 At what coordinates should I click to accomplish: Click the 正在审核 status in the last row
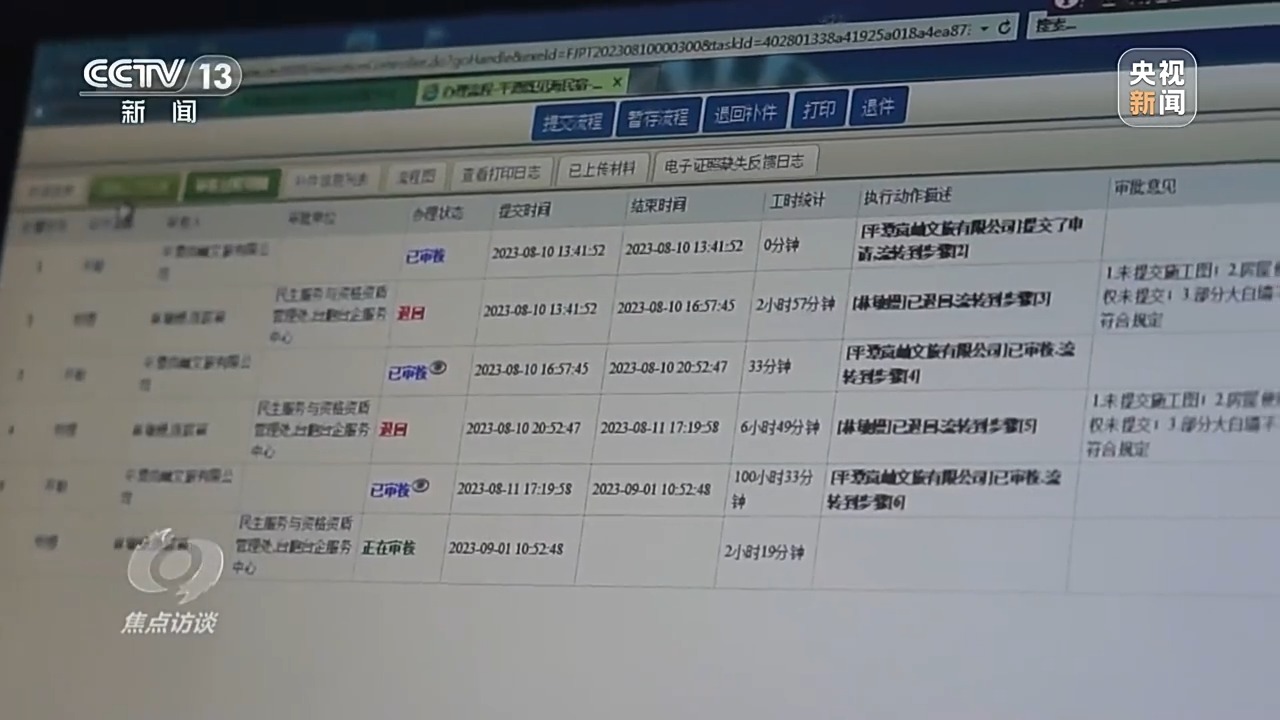389,548
